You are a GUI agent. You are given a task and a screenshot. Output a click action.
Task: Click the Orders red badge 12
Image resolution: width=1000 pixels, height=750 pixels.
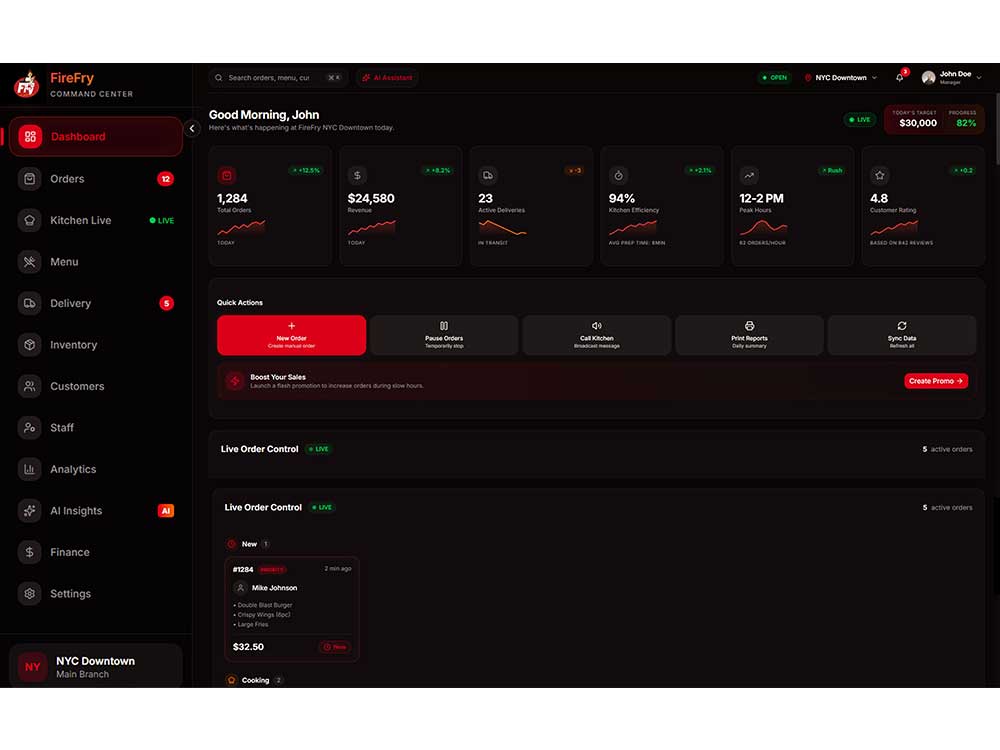click(x=166, y=179)
